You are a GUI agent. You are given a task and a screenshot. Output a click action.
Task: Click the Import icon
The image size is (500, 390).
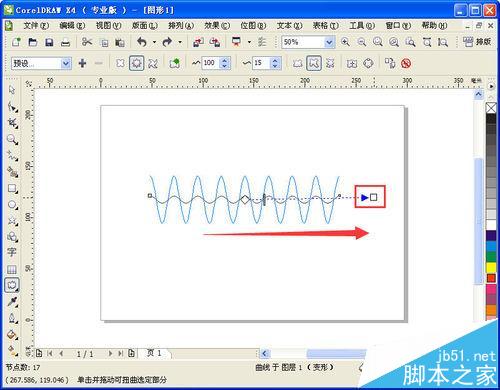pos(198,42)
